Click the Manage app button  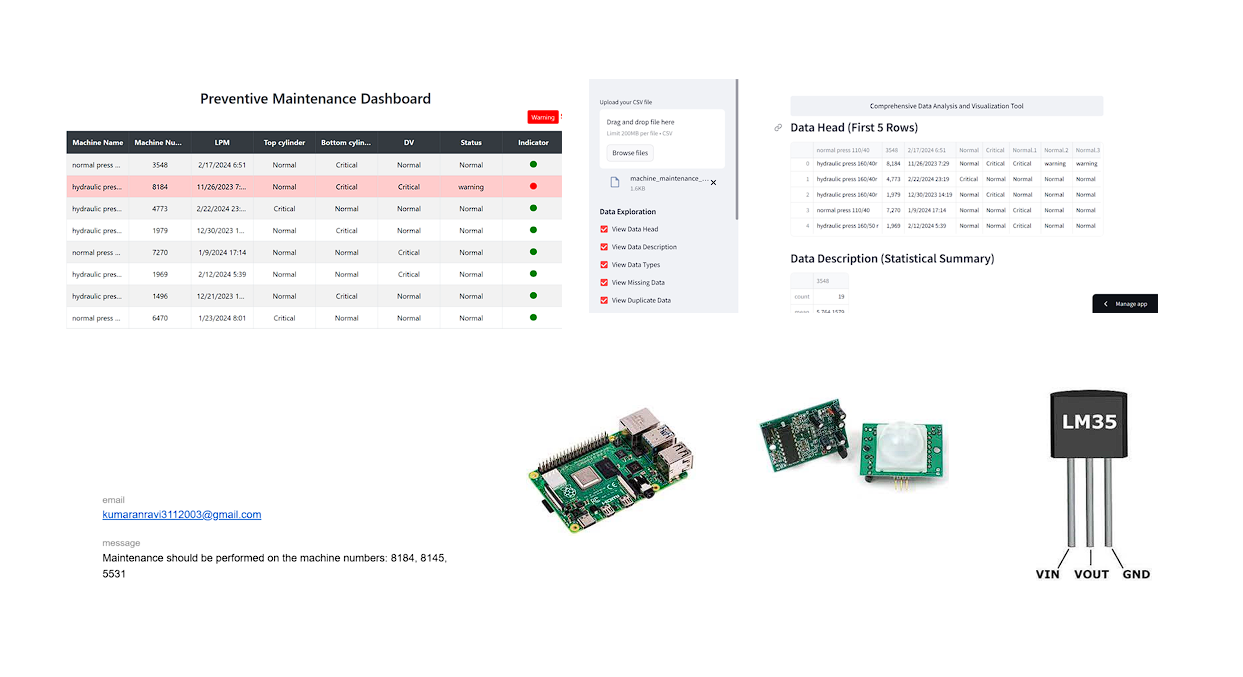coord(1132,303)
